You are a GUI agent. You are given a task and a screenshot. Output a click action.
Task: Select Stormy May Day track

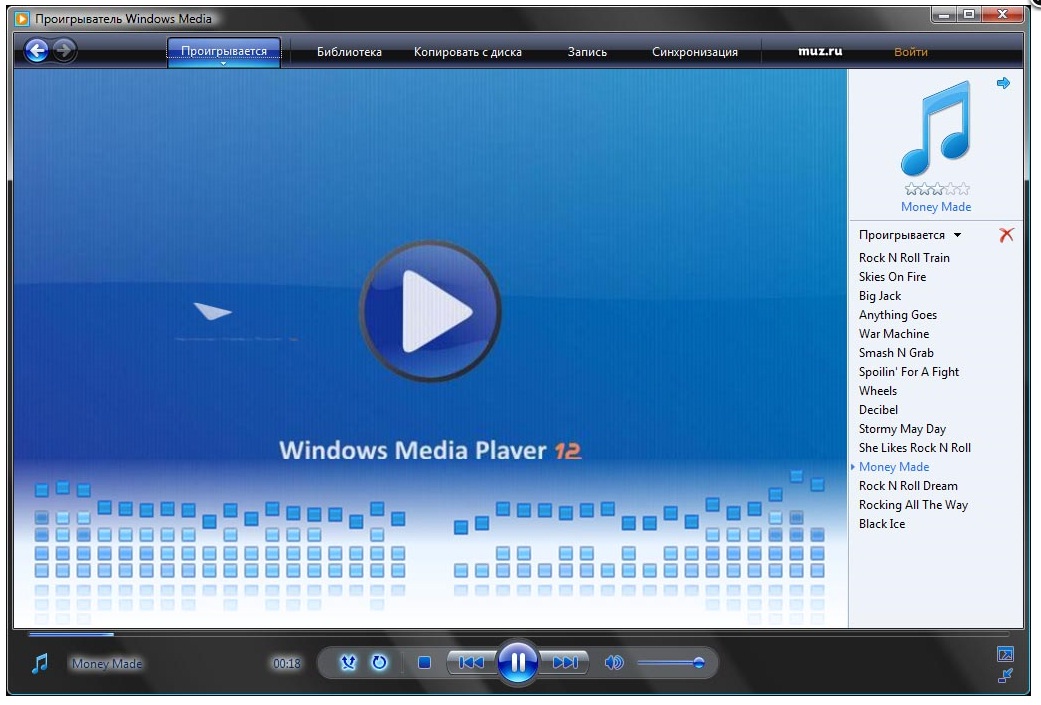pyautogui.click(x=902, y=429)
